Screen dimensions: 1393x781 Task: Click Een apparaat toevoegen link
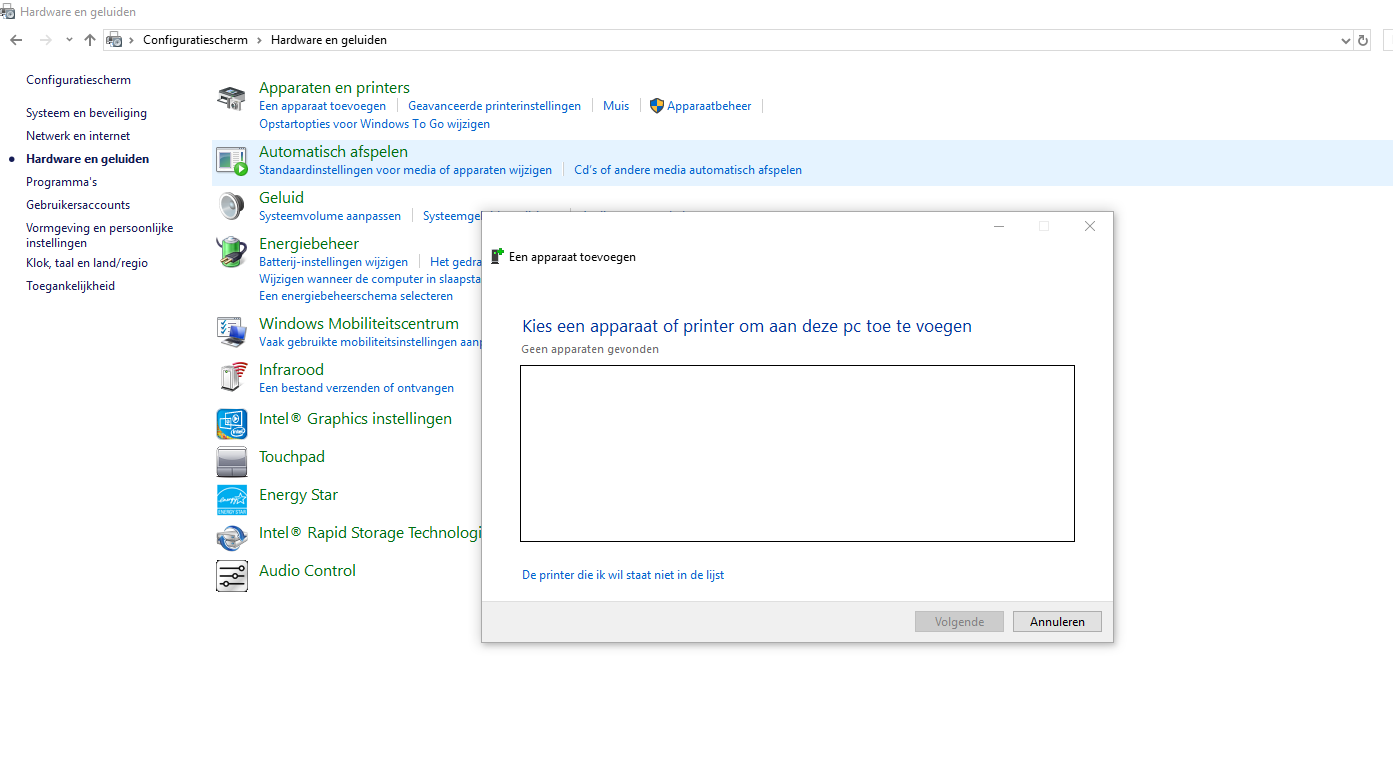click(322, 106)
